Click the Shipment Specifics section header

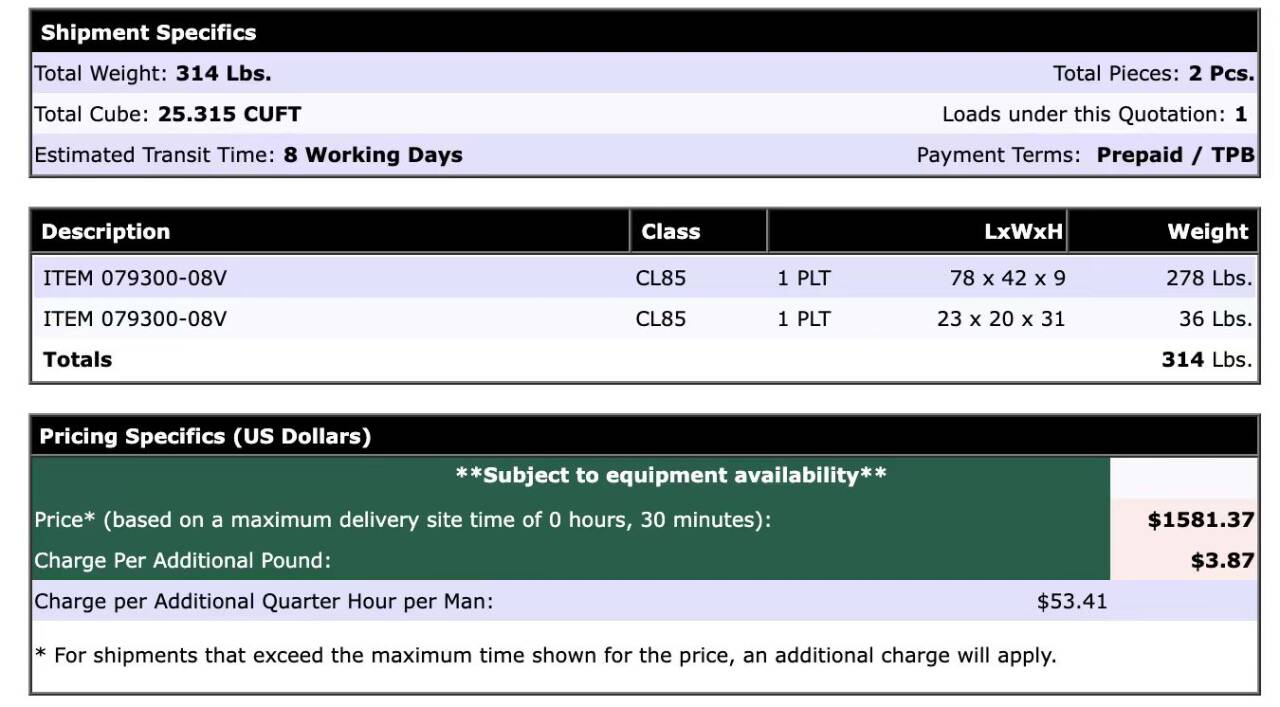(x=148, y=33)
